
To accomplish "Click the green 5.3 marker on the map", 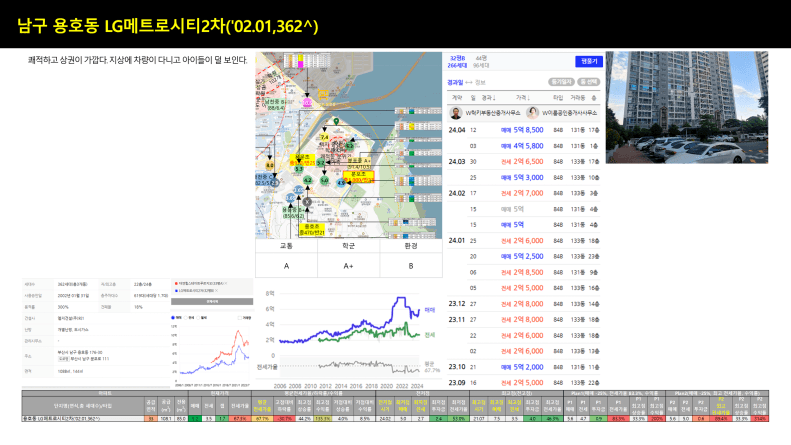I will tap(299, 169).
